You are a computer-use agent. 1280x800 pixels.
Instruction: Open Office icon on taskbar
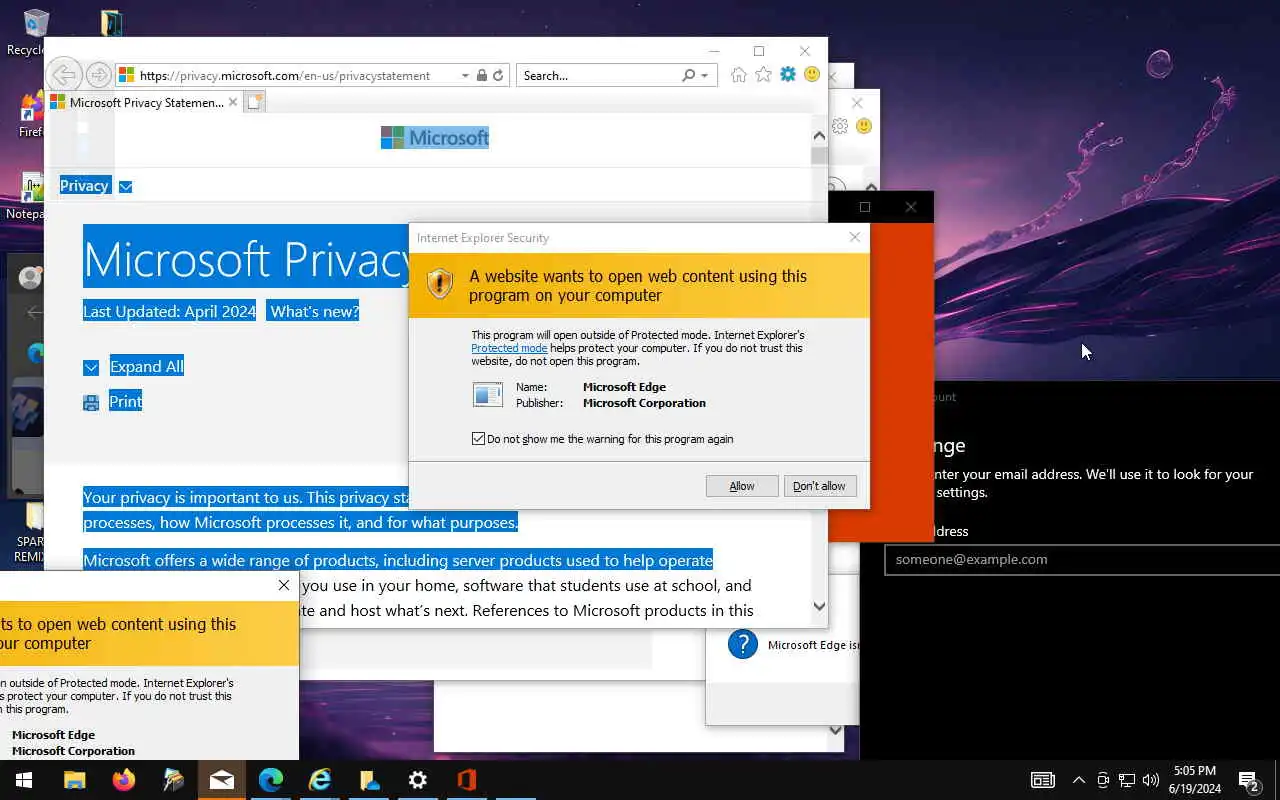tap(467, 780)
